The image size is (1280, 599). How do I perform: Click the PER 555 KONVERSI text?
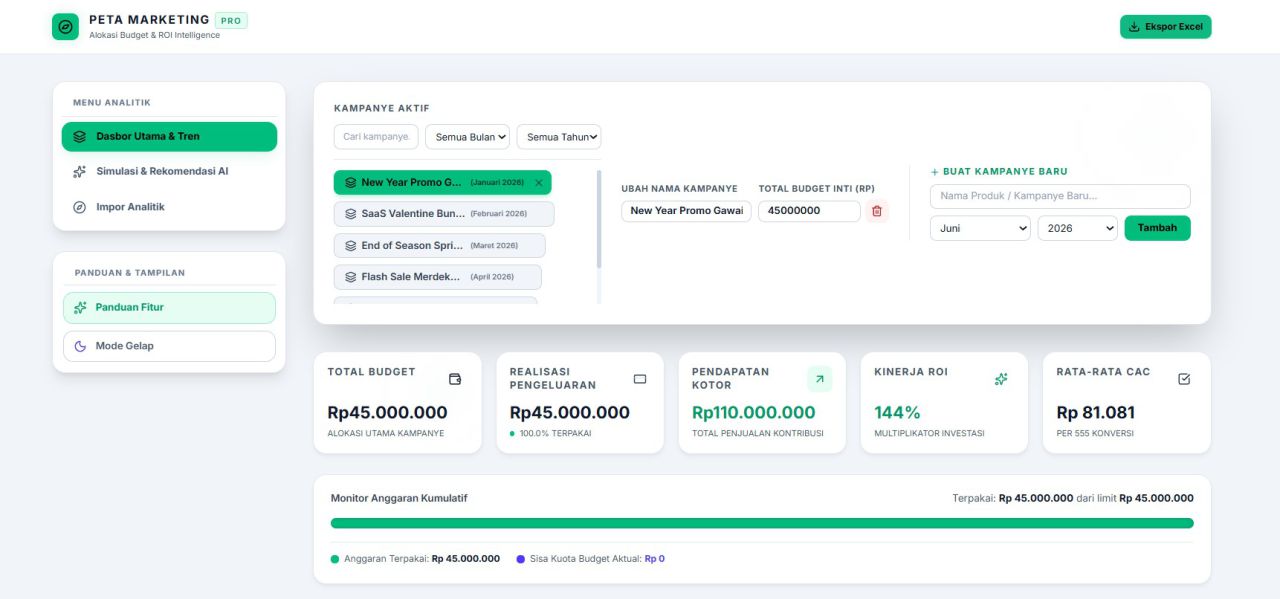click(x=1095, y=434)
